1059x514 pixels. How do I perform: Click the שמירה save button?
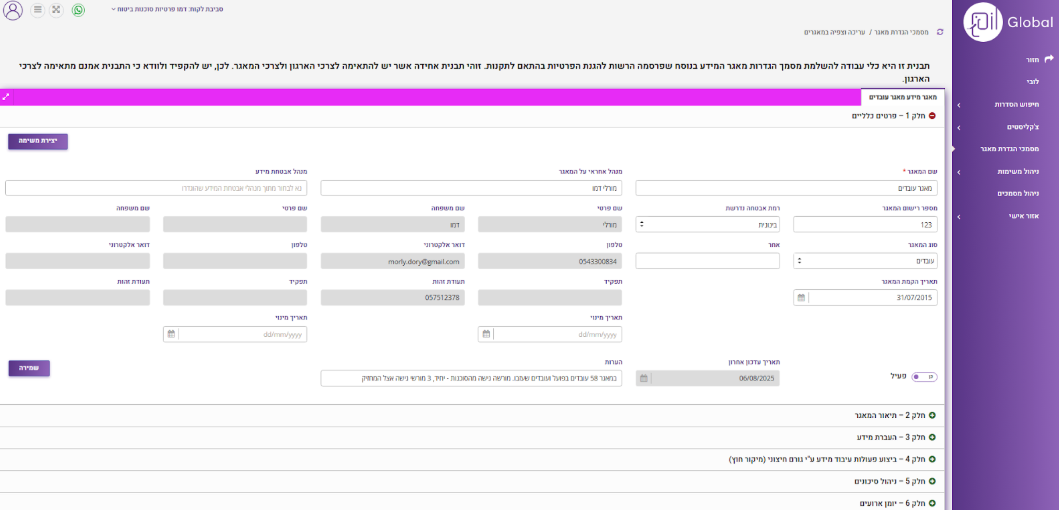coord(29,368)
